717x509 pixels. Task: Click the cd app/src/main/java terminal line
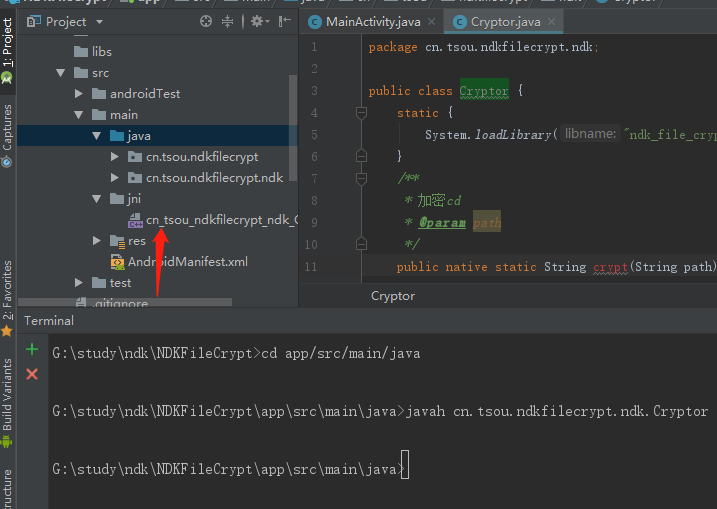(236, 353)
